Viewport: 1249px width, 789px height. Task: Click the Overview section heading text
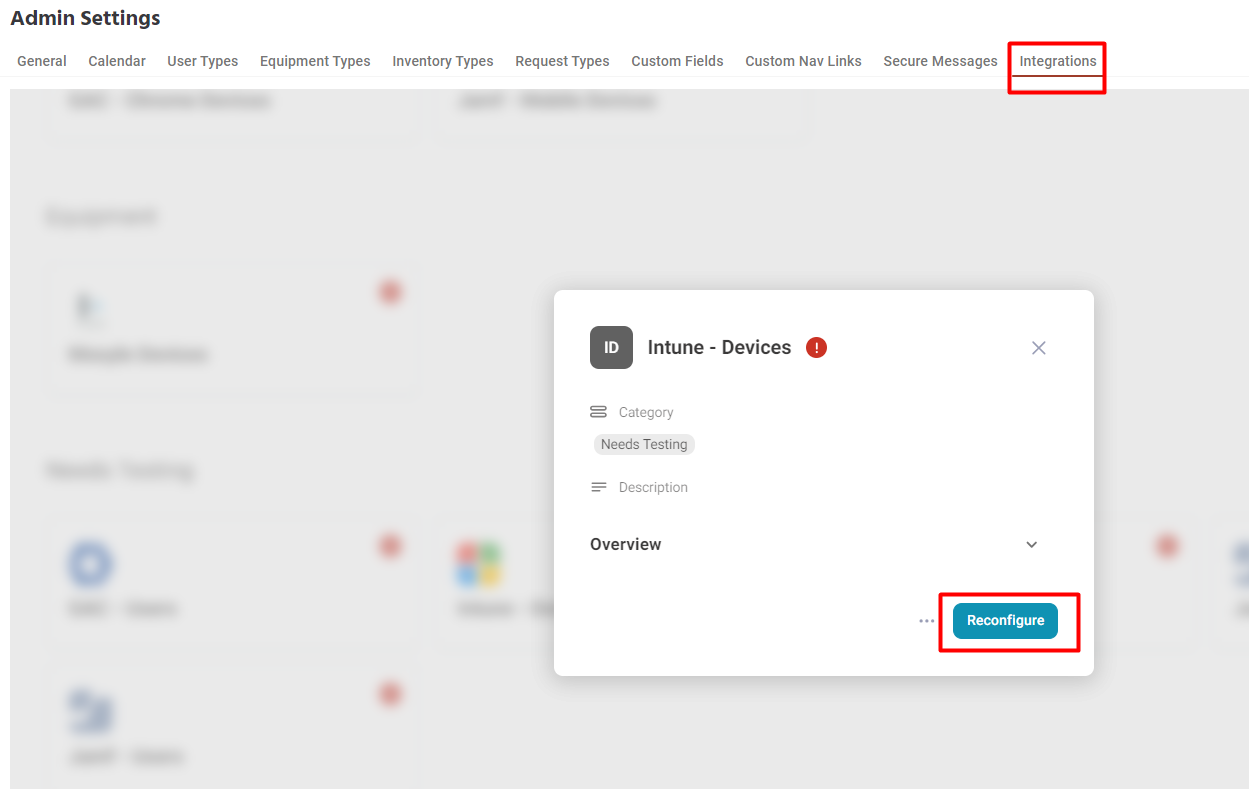(x=625, y=545)
